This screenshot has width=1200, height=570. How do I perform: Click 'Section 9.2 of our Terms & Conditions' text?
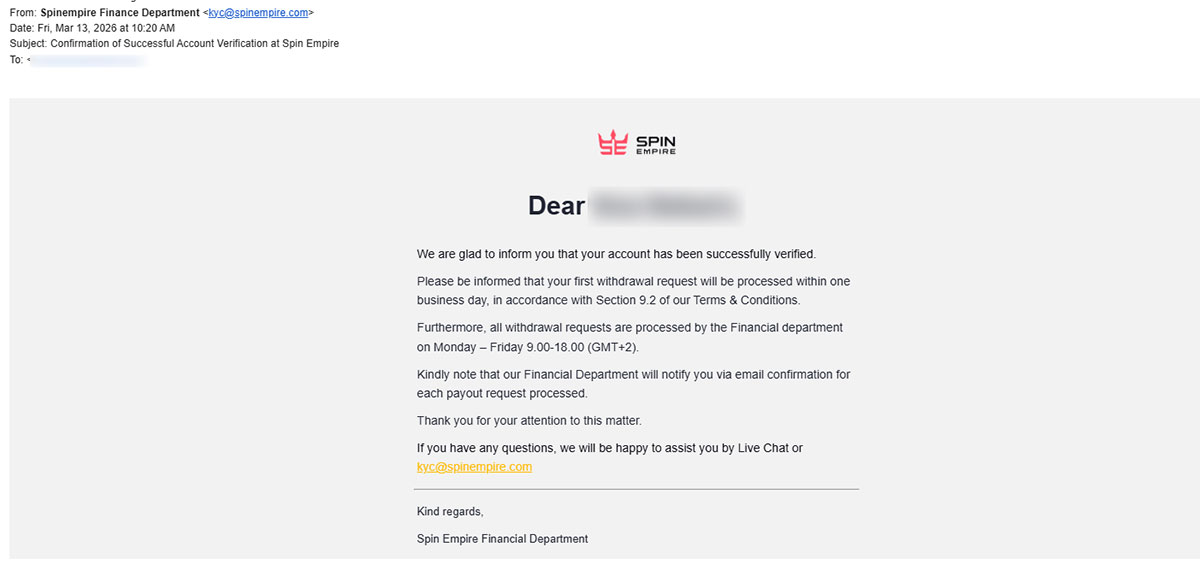[698, 300]
